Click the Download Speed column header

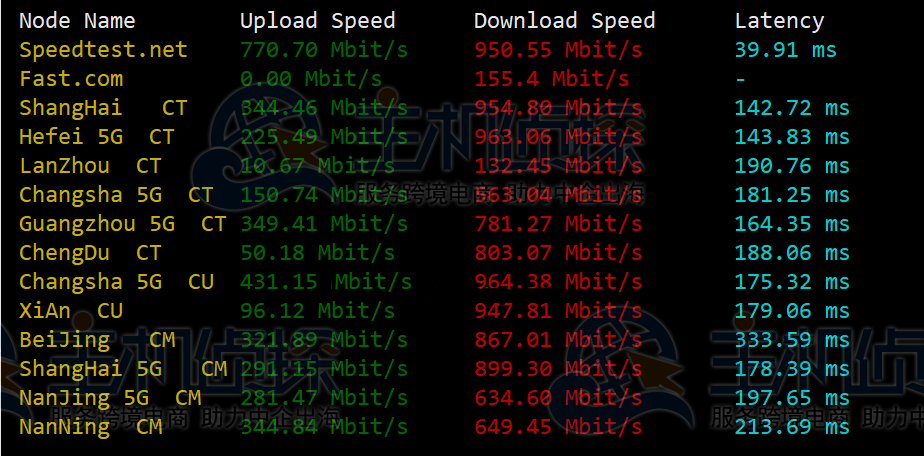(565, 21)
